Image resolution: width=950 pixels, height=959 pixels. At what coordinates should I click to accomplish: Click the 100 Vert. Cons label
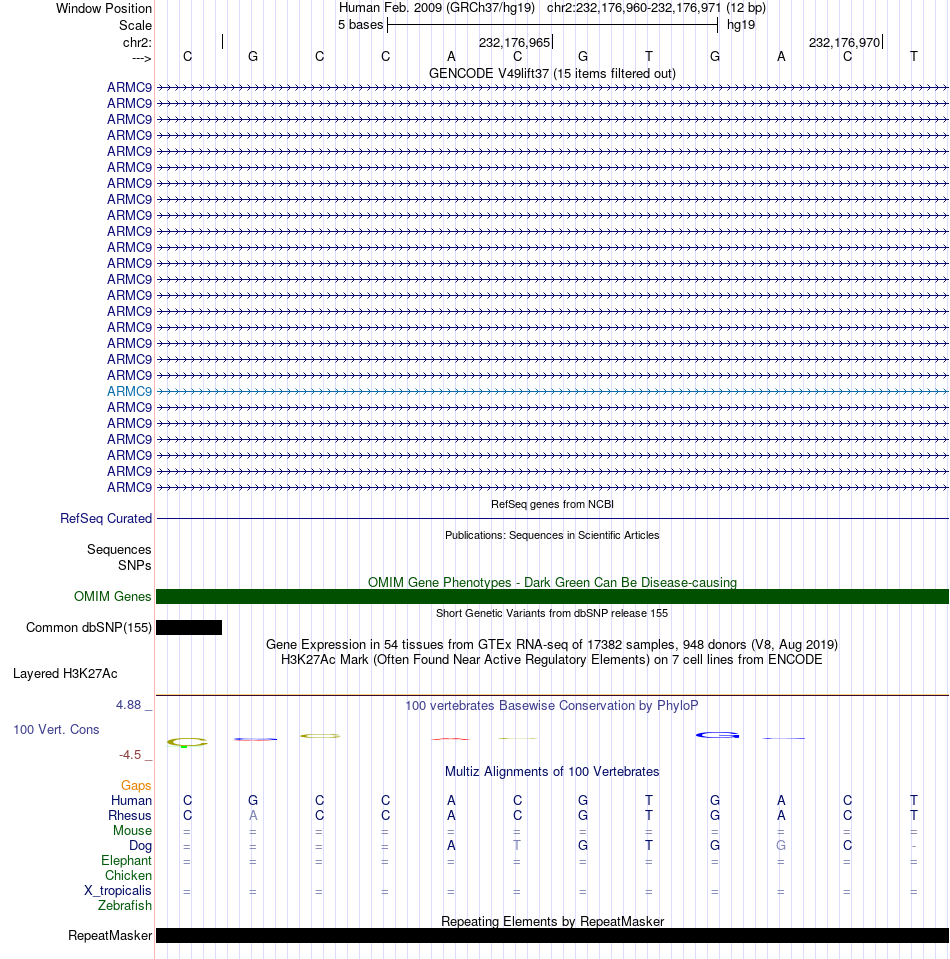coord(56,730)
